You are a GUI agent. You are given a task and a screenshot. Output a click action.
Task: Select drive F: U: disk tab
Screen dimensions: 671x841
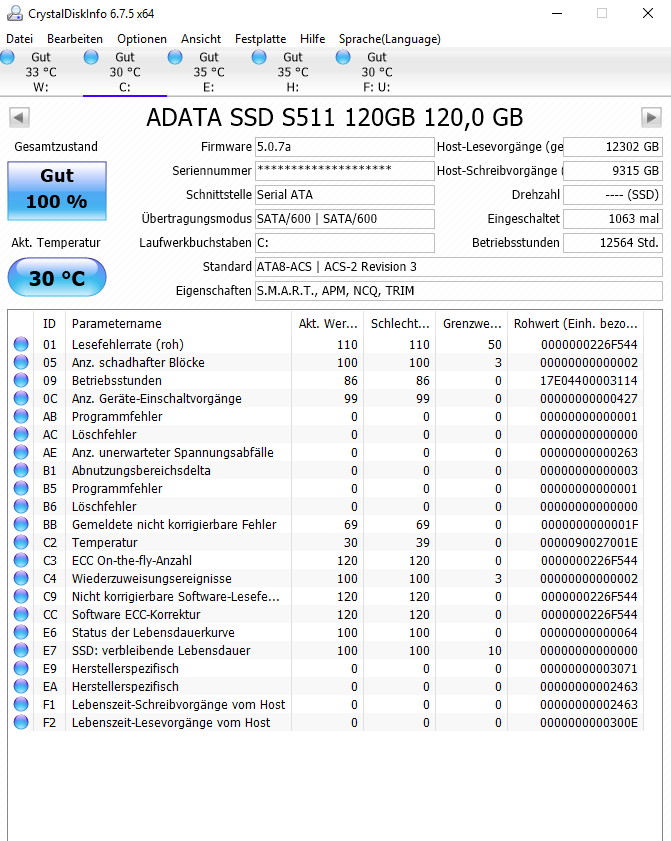[377, 72]
